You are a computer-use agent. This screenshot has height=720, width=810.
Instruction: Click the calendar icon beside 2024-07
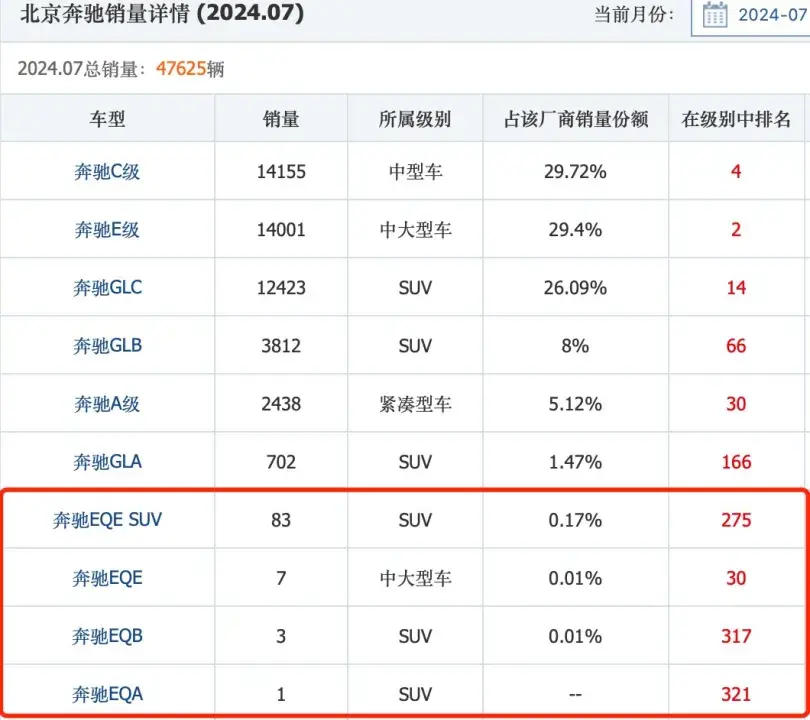715,14
